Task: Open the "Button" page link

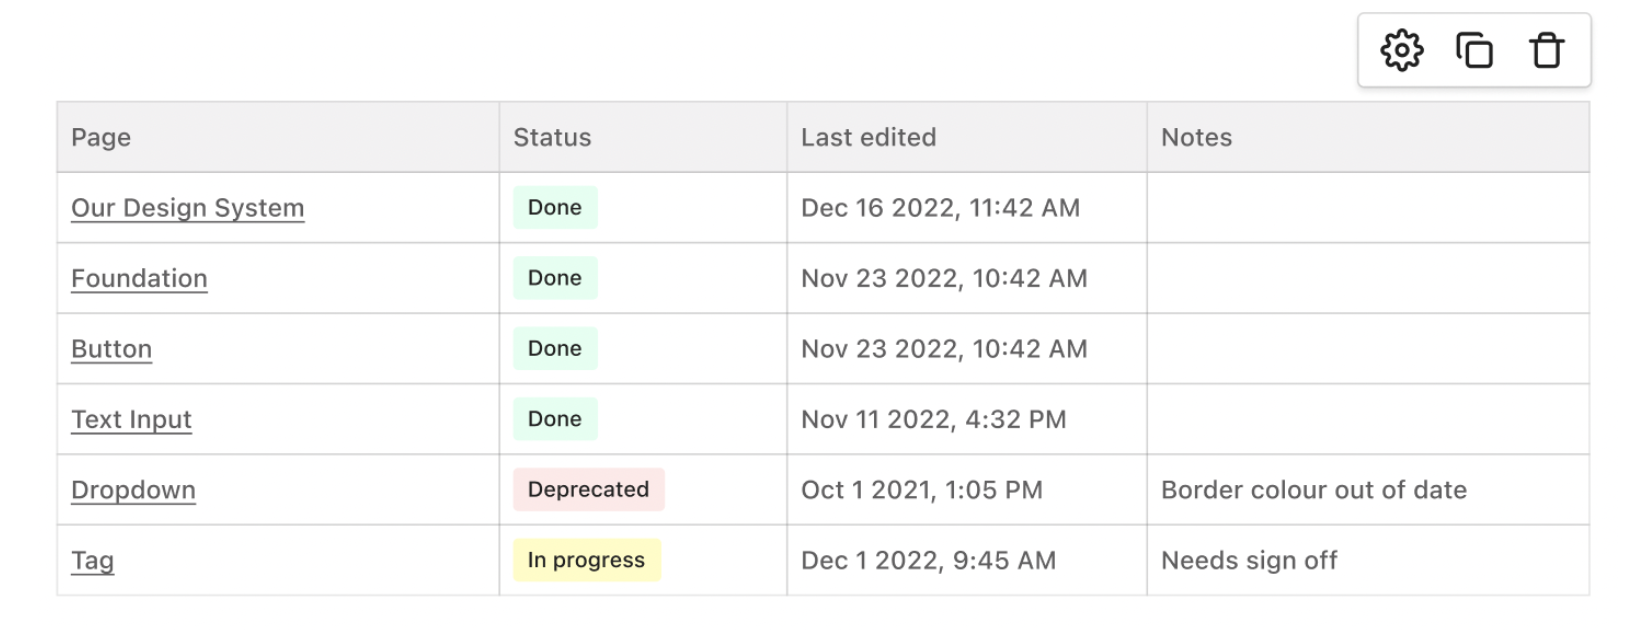Action: (x=111, y=348)
